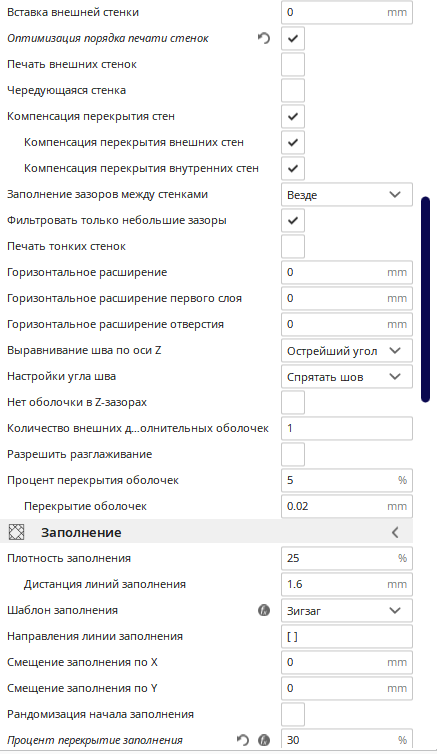This screenshot has height=754, width=437.
Task: Click 'Печать тонких стенок' label
Action: pos(66,246)
